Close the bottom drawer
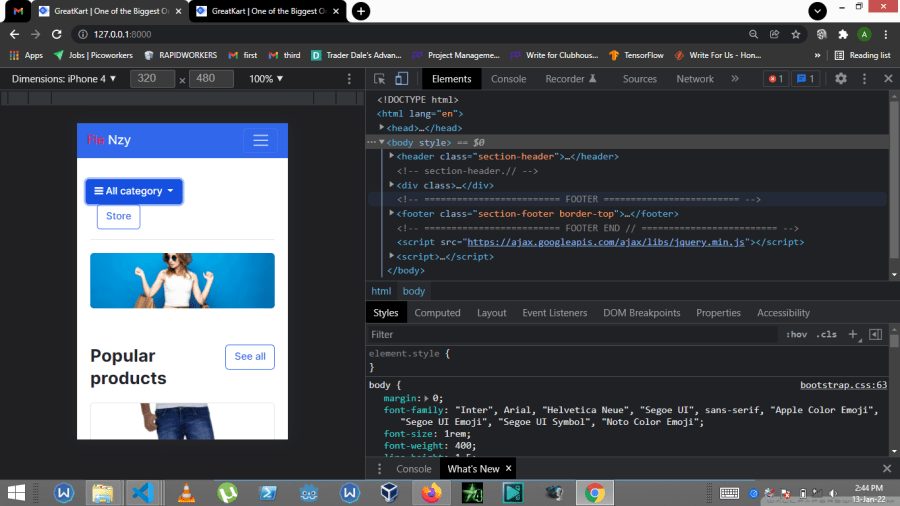Image resolution: width=900 pixels, height=506 pixels. [887, 469]
